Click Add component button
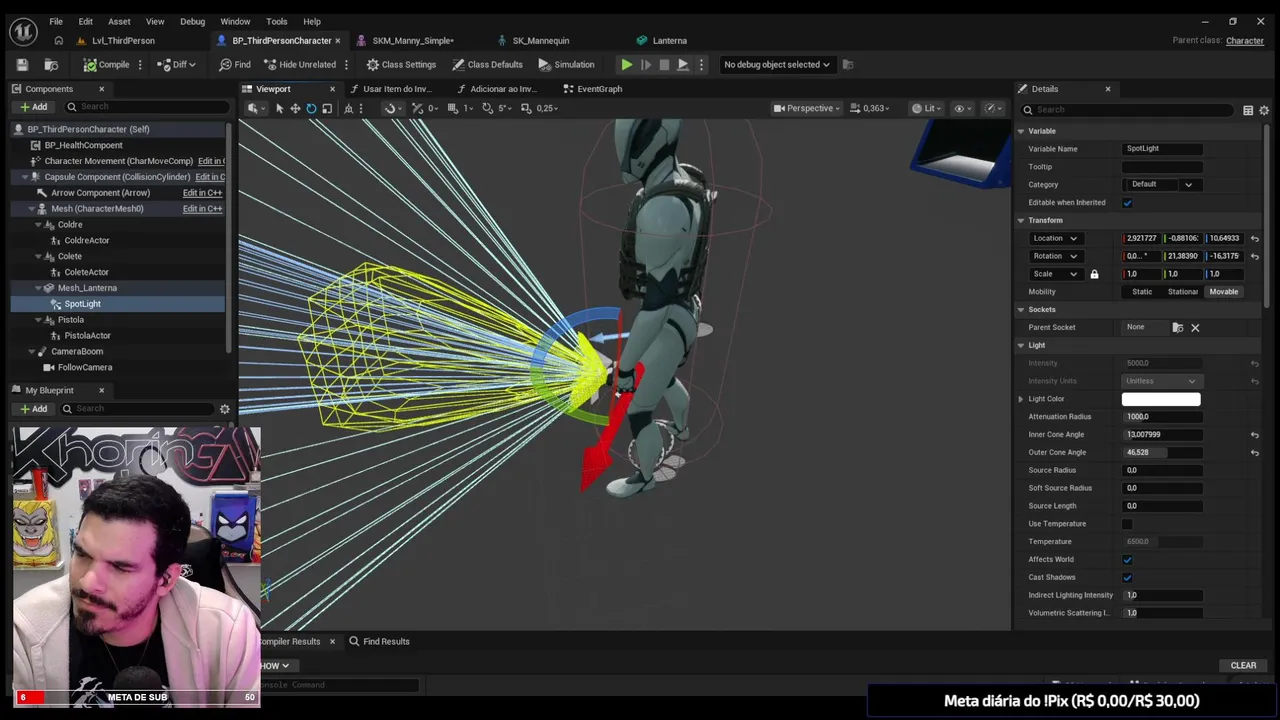1280x720 pixels. tap(33, 107)
